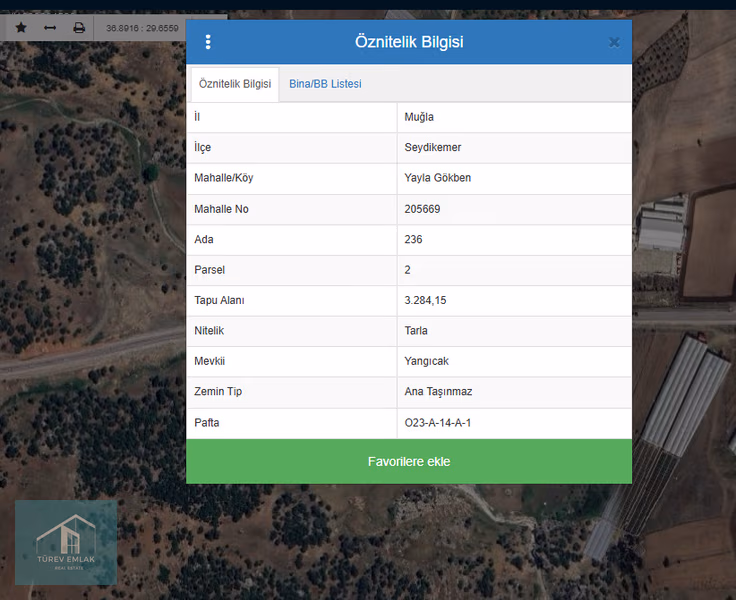Switch to the Bina/BB Listesi tab
This screenshot has height=600, width=736.
tap(325, 84)
